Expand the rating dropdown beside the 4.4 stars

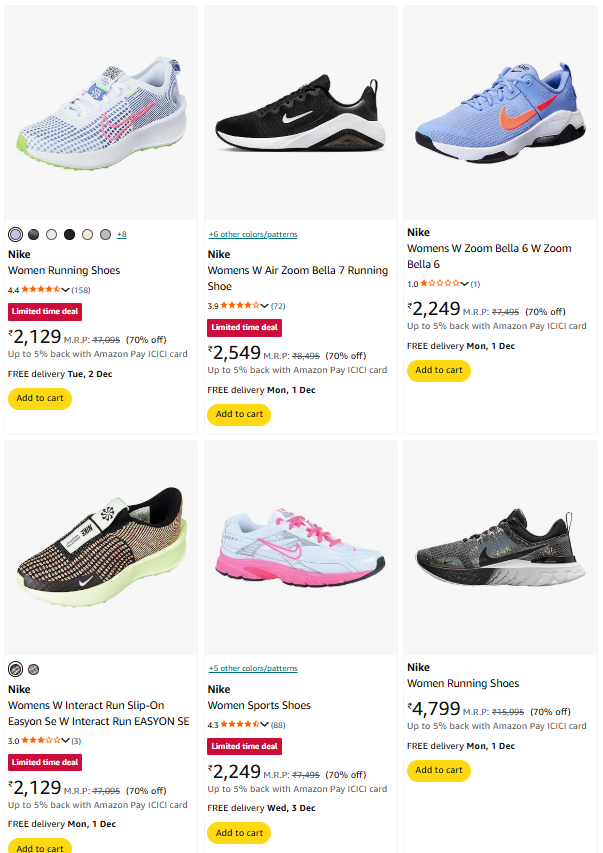click(66, 290)
